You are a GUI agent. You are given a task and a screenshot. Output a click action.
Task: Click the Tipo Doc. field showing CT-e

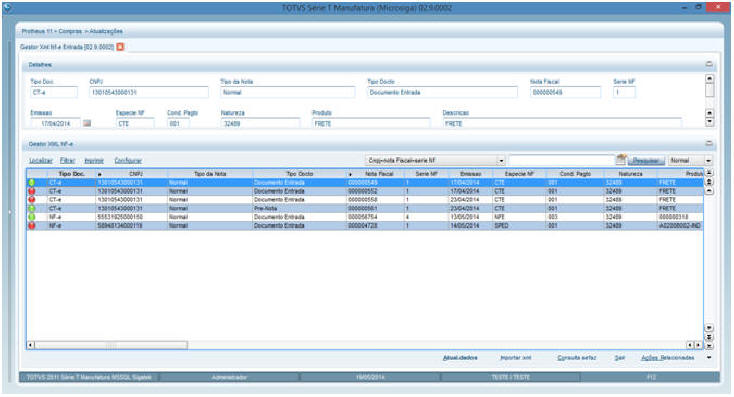coord(54,92)
